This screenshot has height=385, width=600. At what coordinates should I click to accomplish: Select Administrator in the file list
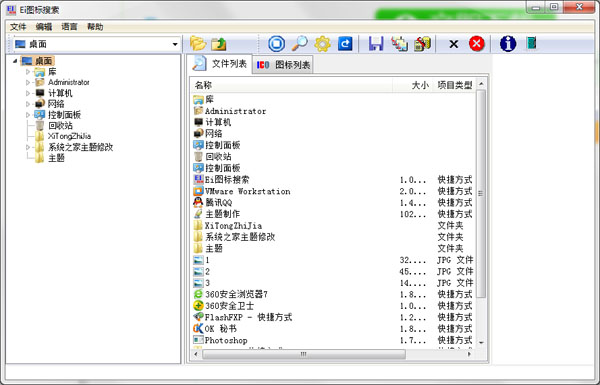(334, 111)
